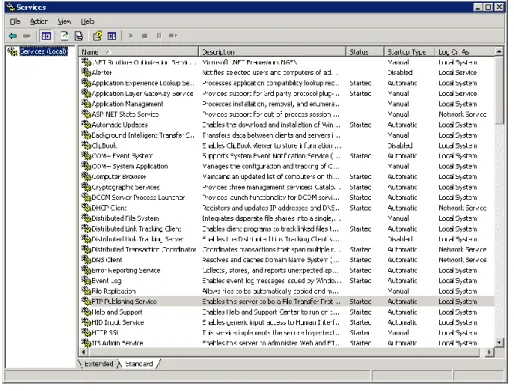The width and height of the screenshot is (514, 391).
Task: Sort by the Log On As column header
Action: pyautogui.click(x=465, y=52)
